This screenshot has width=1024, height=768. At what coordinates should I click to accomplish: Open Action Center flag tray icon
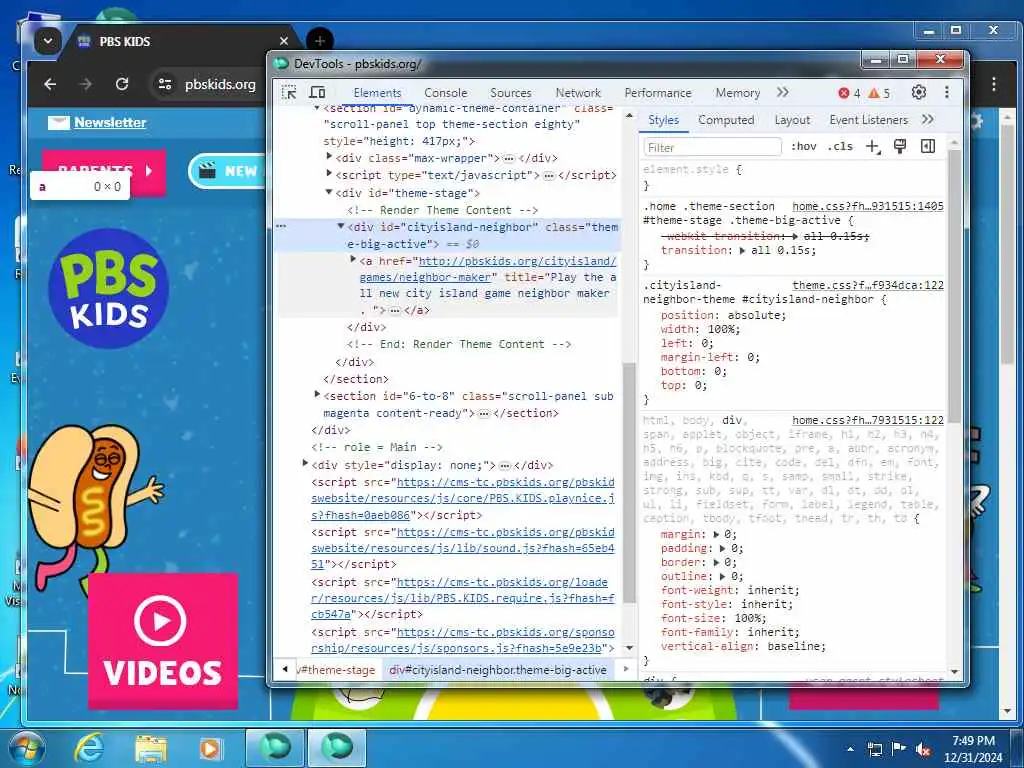coord(899,749)
